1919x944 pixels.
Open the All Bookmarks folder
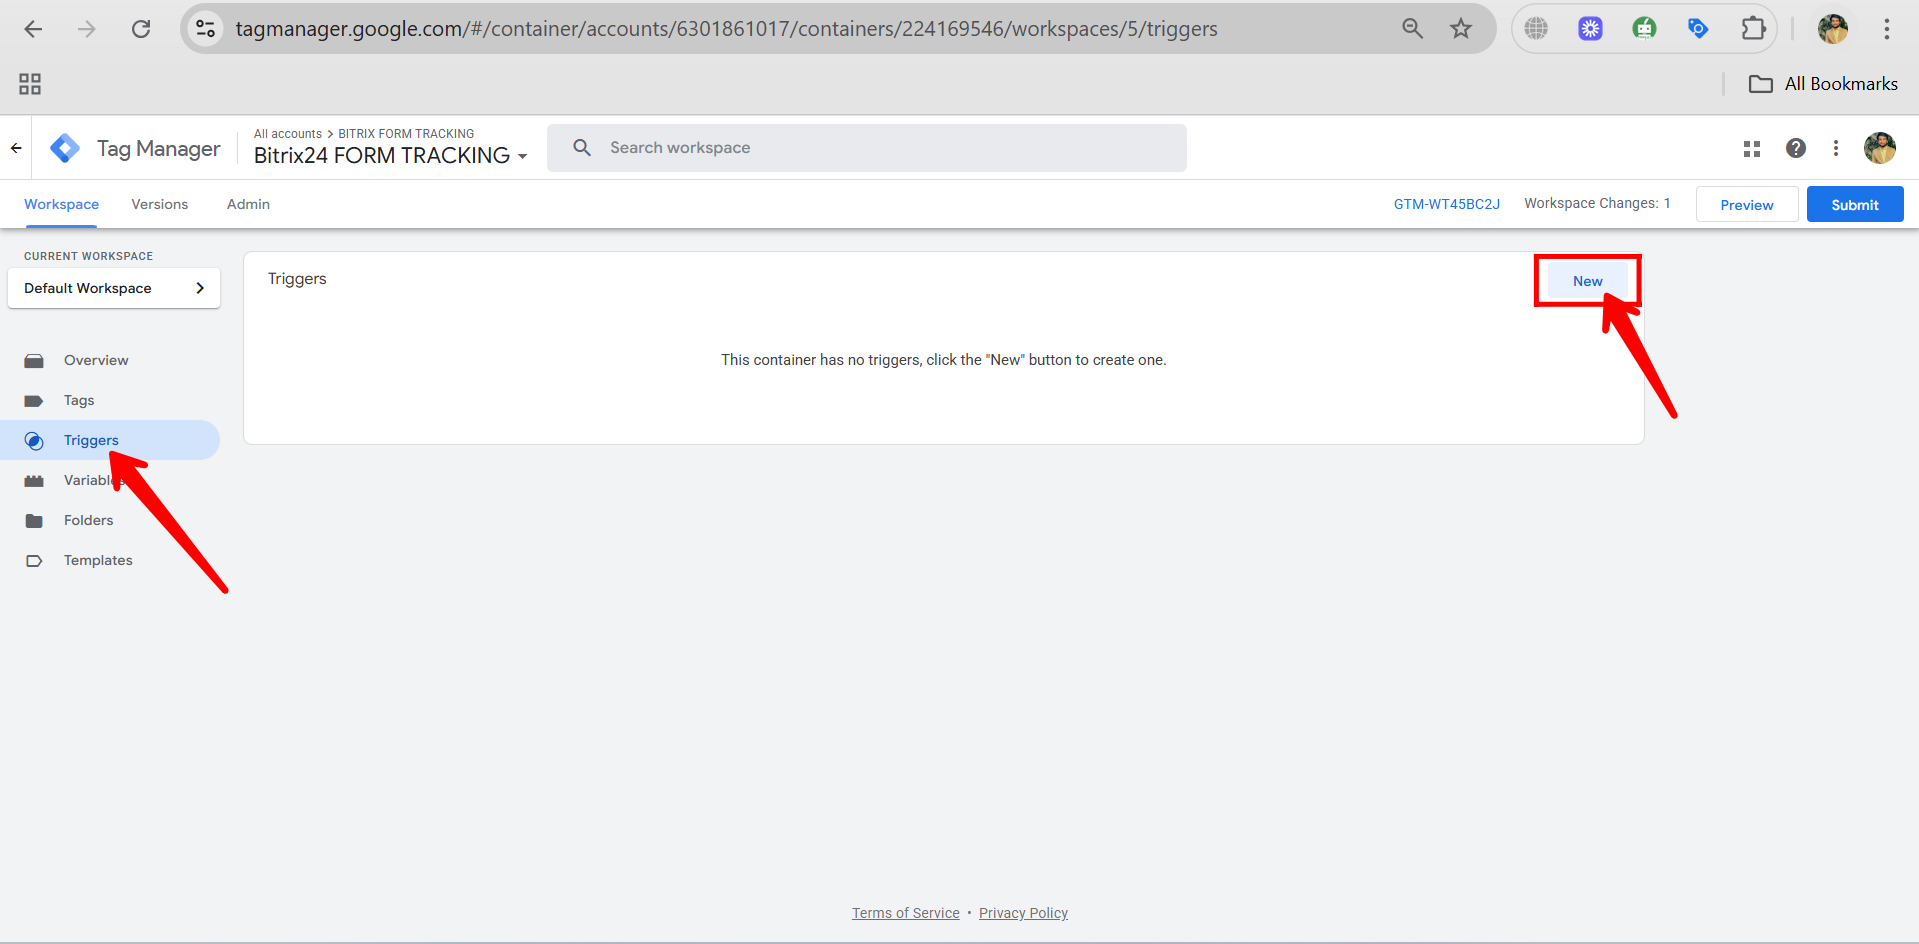tap(1823, 84)
